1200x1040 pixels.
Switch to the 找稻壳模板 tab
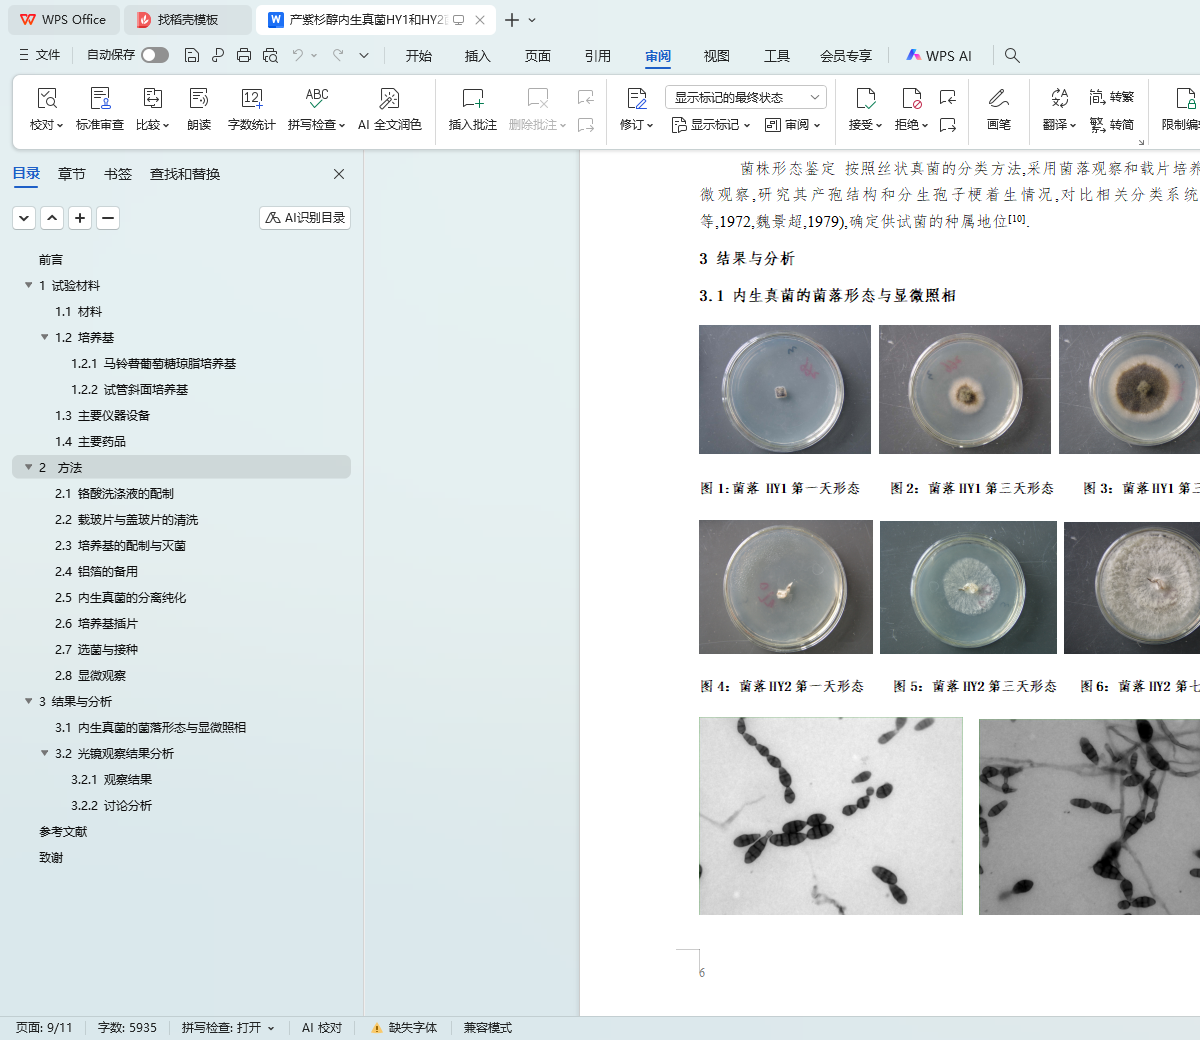coord(190,19)
